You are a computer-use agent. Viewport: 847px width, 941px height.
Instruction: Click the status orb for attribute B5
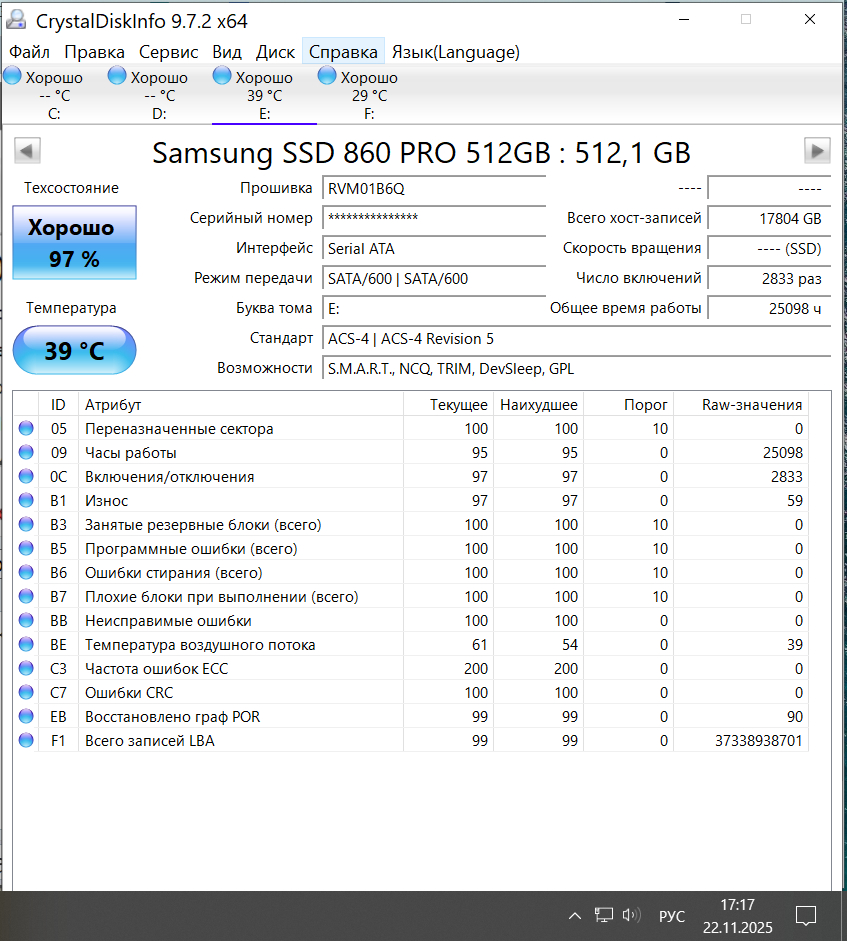(26, 548)
